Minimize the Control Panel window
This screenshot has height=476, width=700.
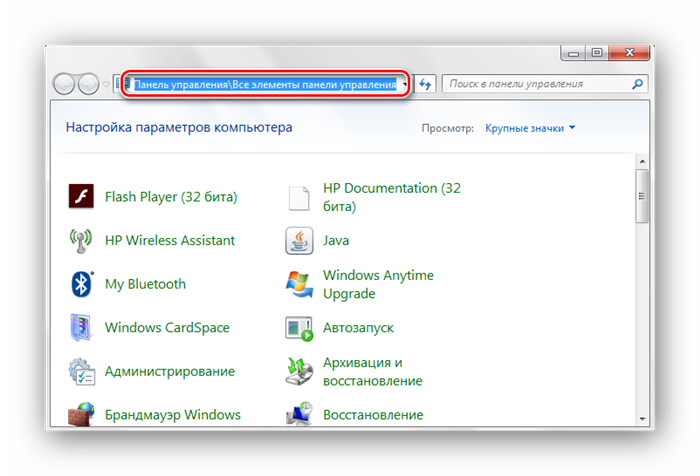pos(573,53)
